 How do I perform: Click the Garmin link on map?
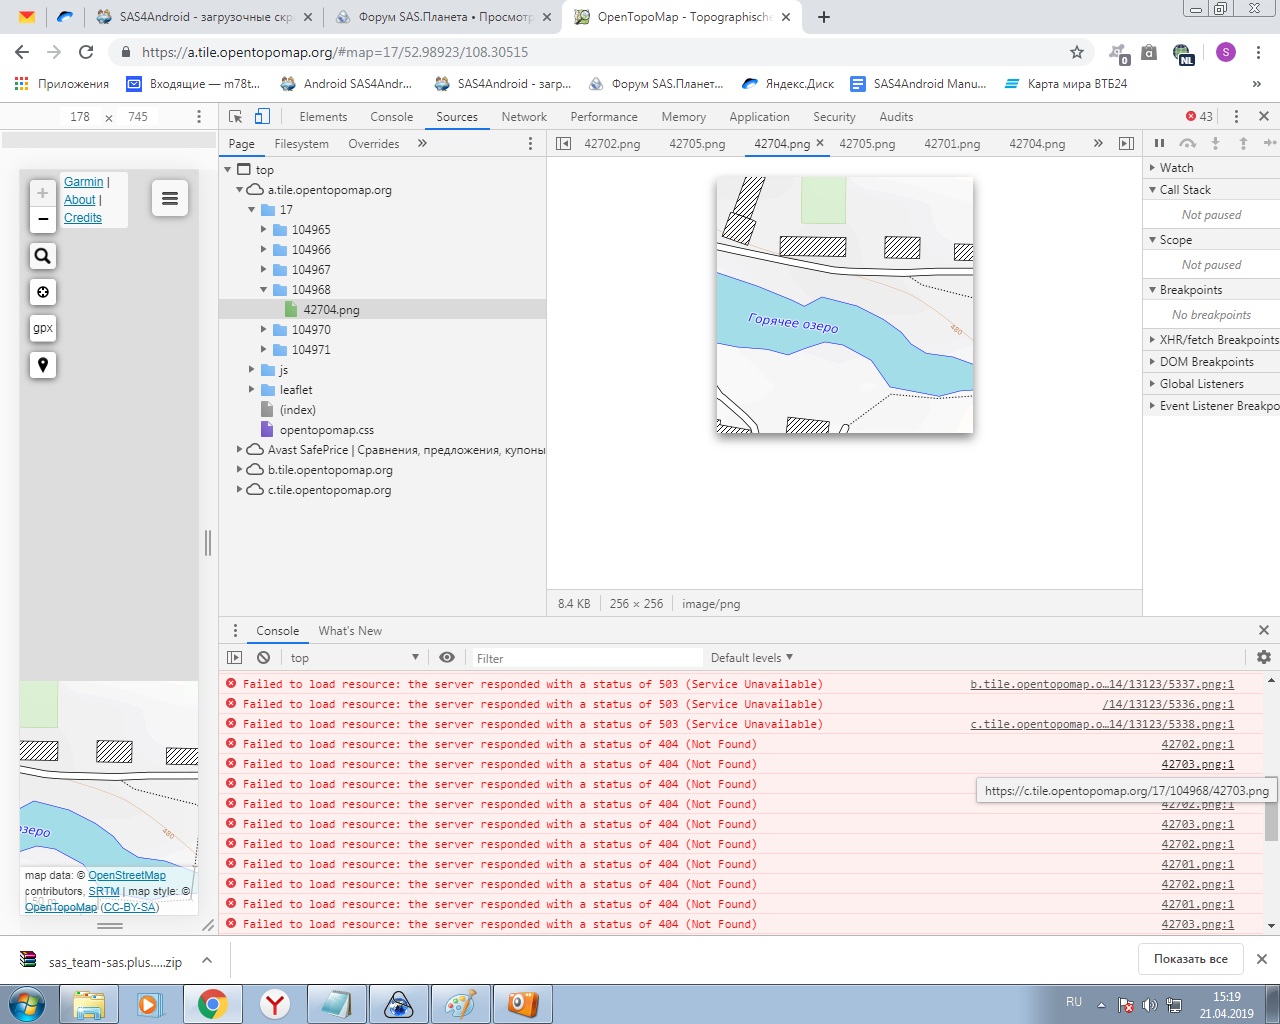(x=83, y=182)
